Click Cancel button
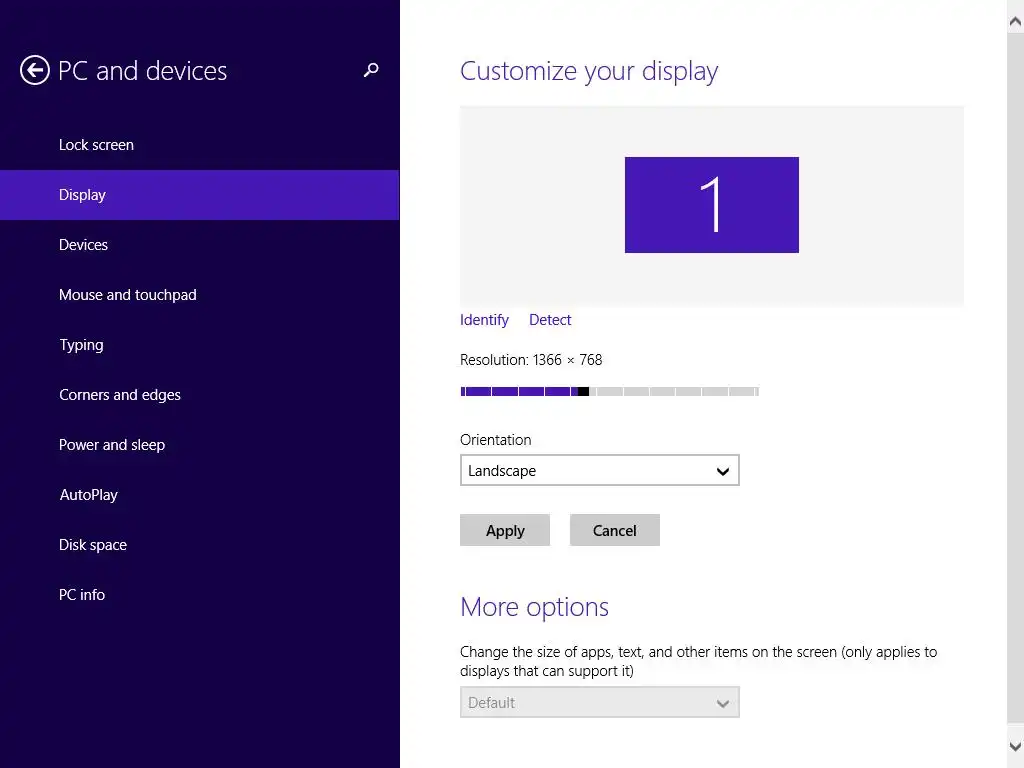The image size is (1024, 768). tap(615, 530)
